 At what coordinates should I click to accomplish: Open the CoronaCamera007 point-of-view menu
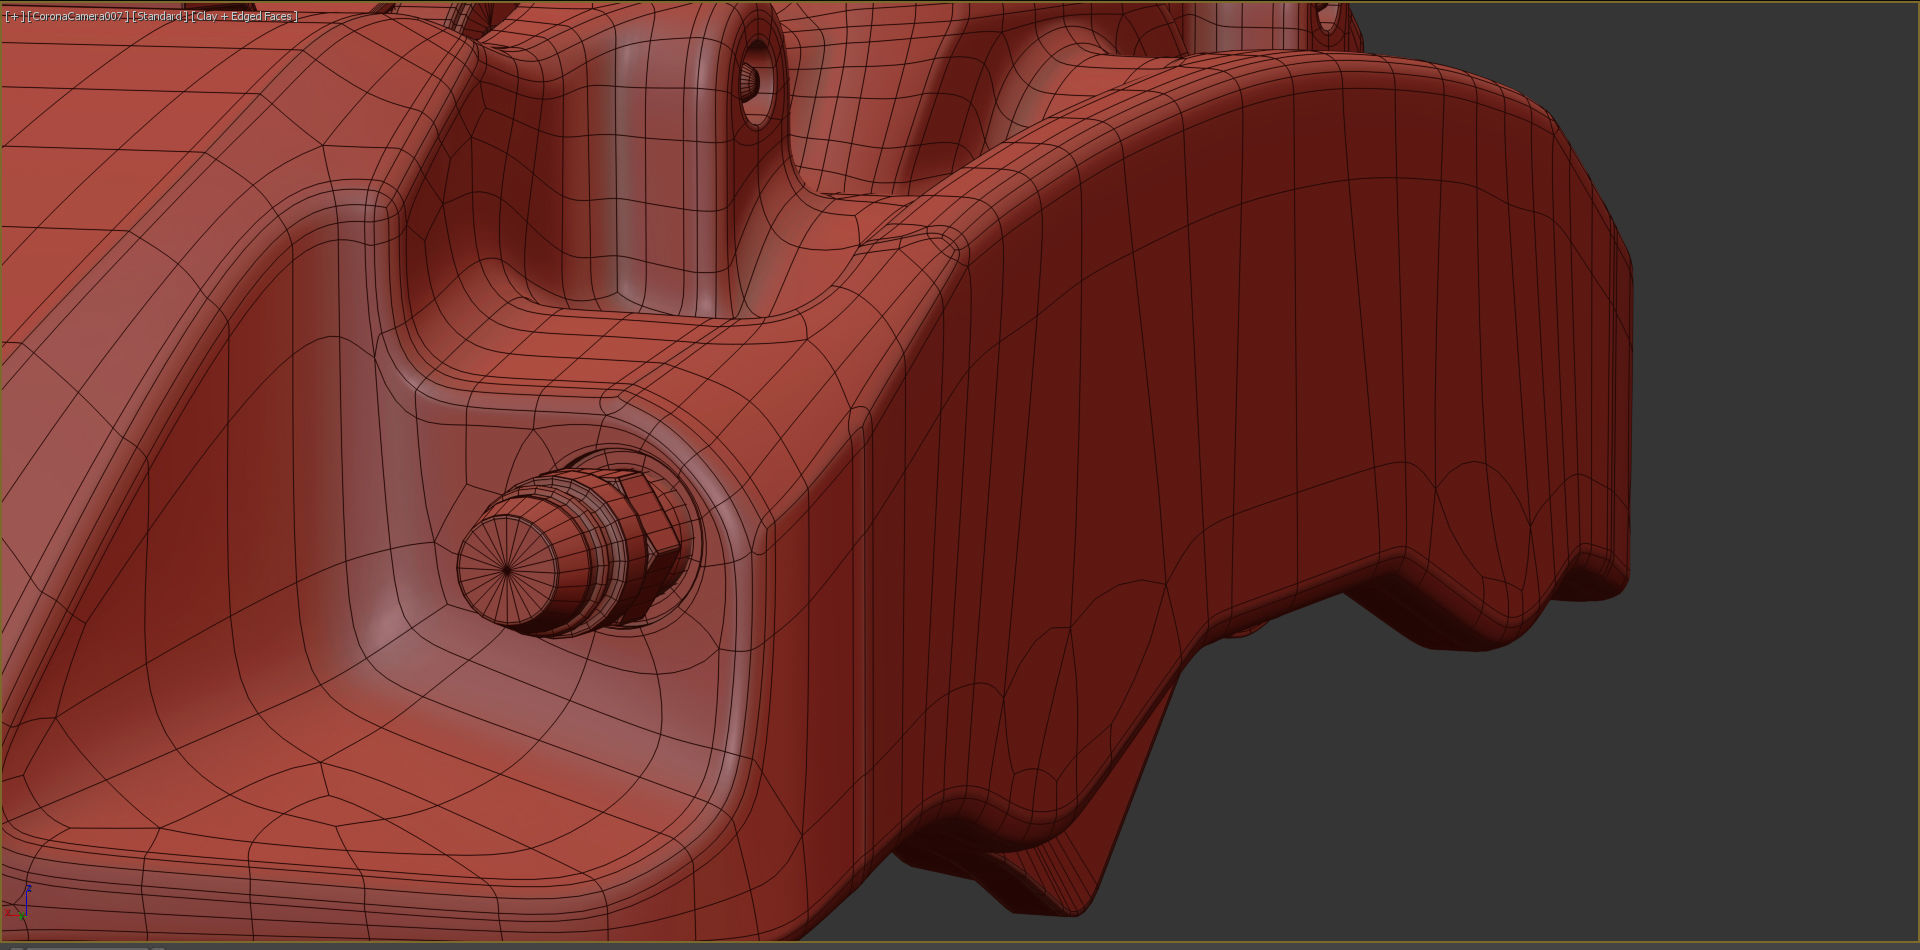click(x=79, y=16)
